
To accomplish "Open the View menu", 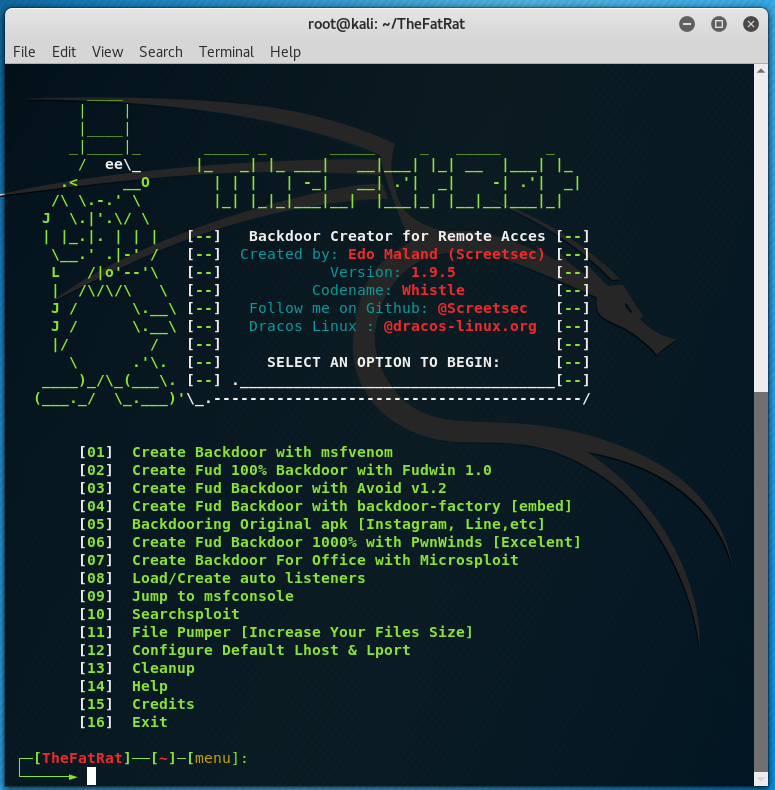I will tap(107, 52).
